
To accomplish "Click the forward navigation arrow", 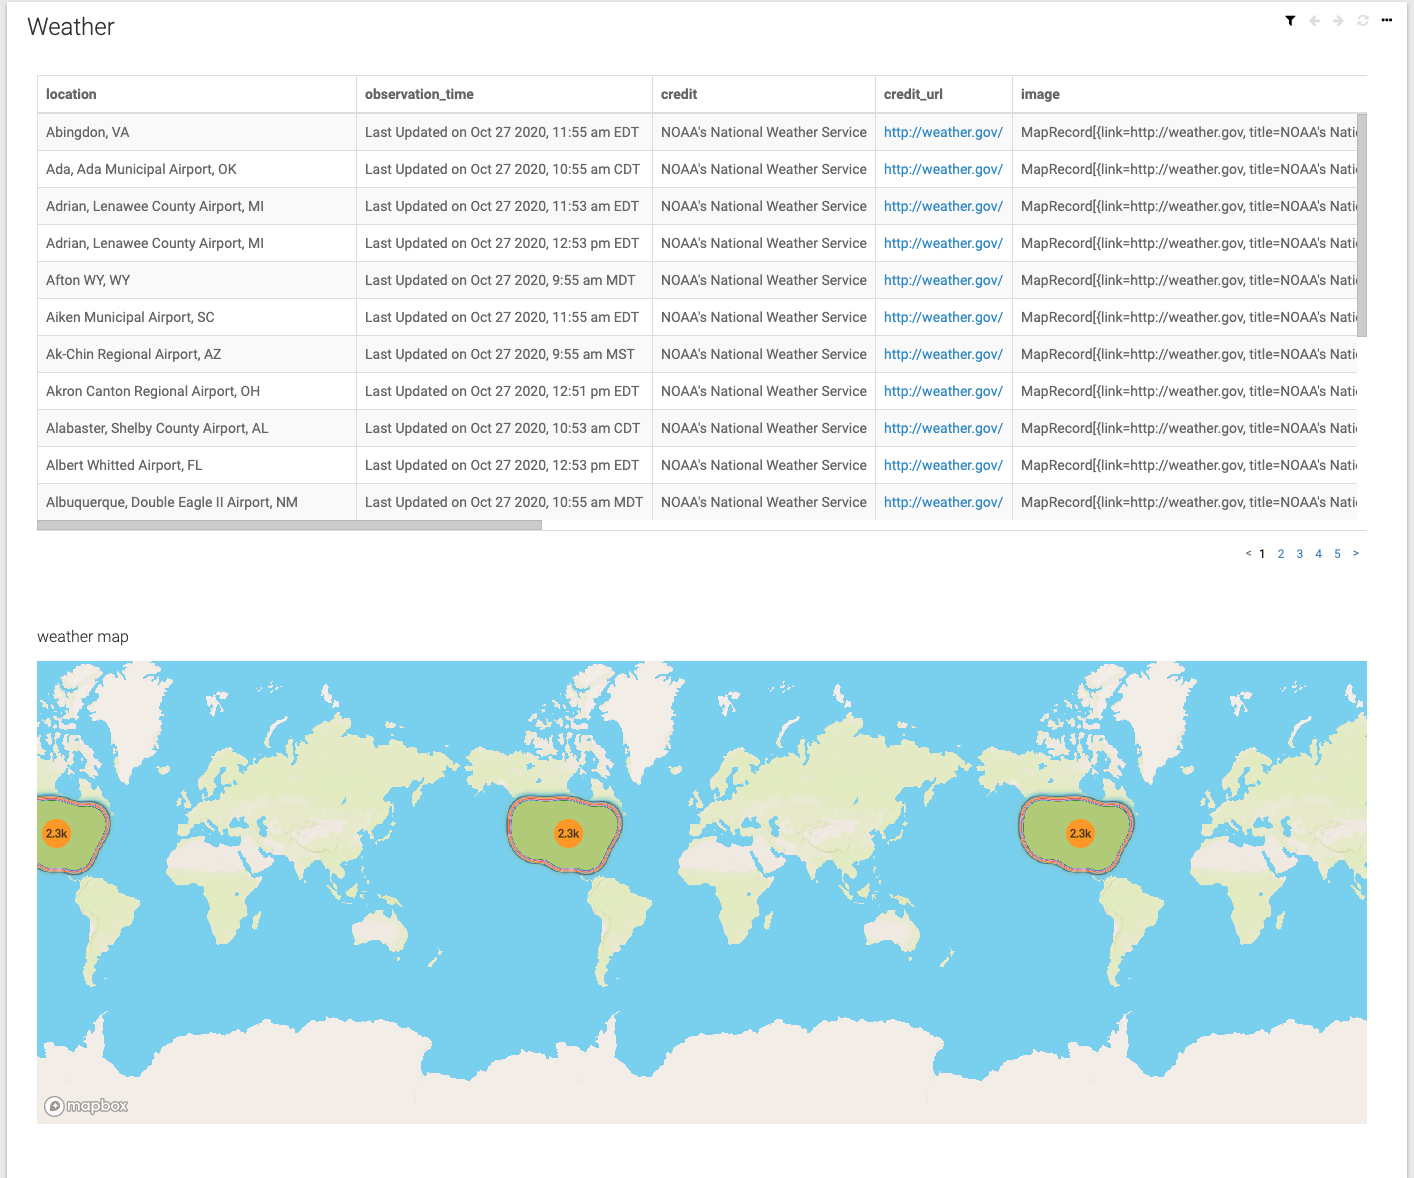I will [1338, 20].
